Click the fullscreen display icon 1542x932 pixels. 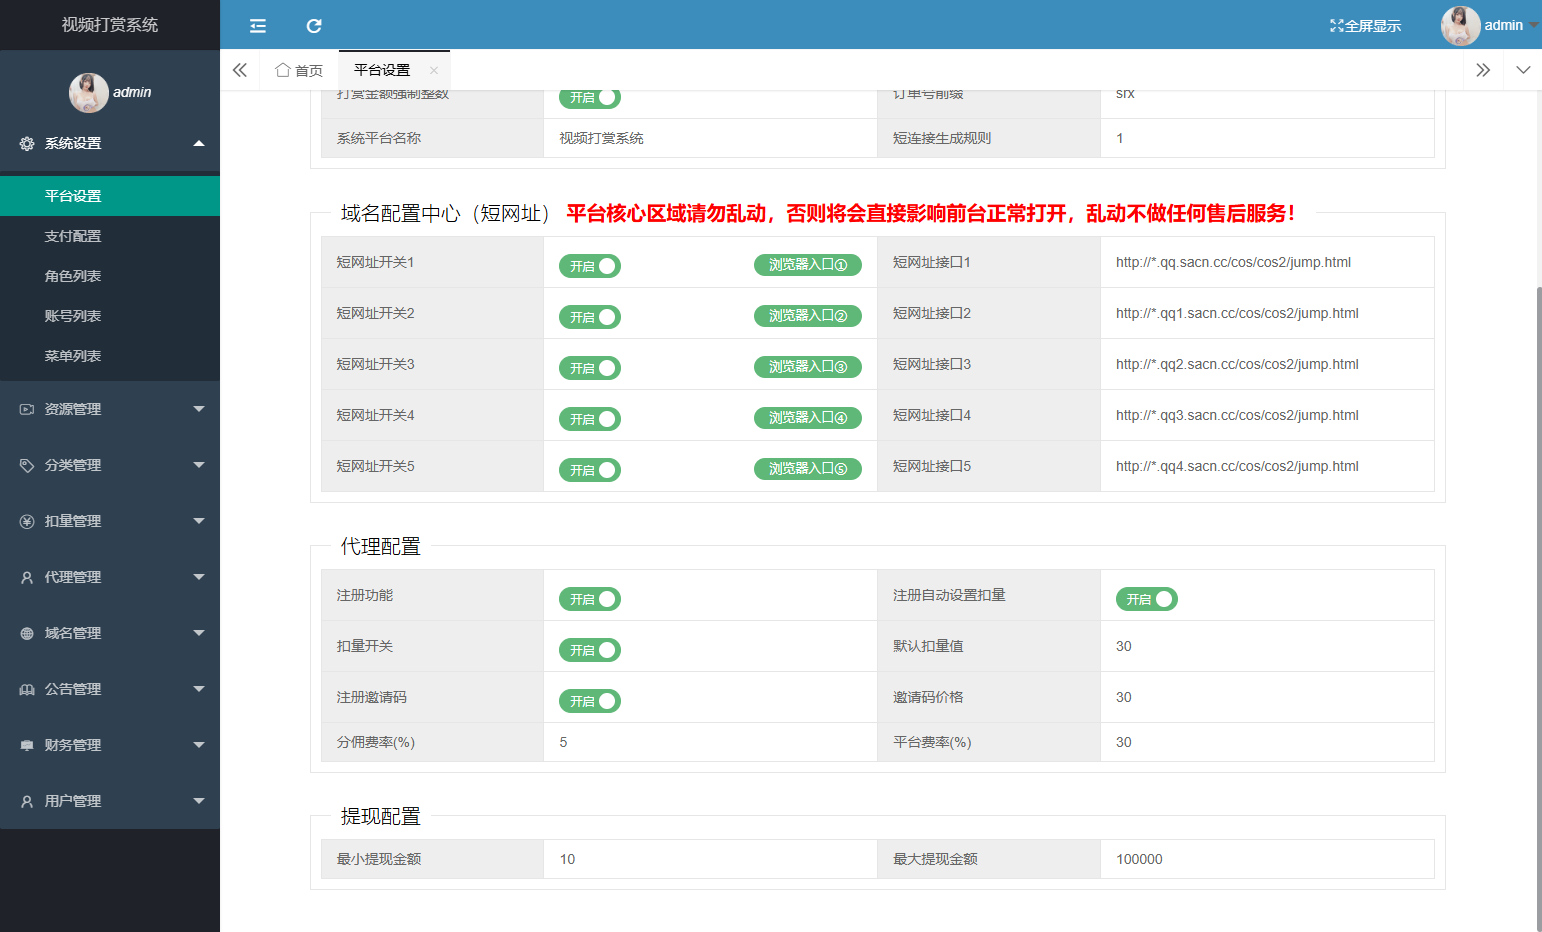pos(1336,26)
